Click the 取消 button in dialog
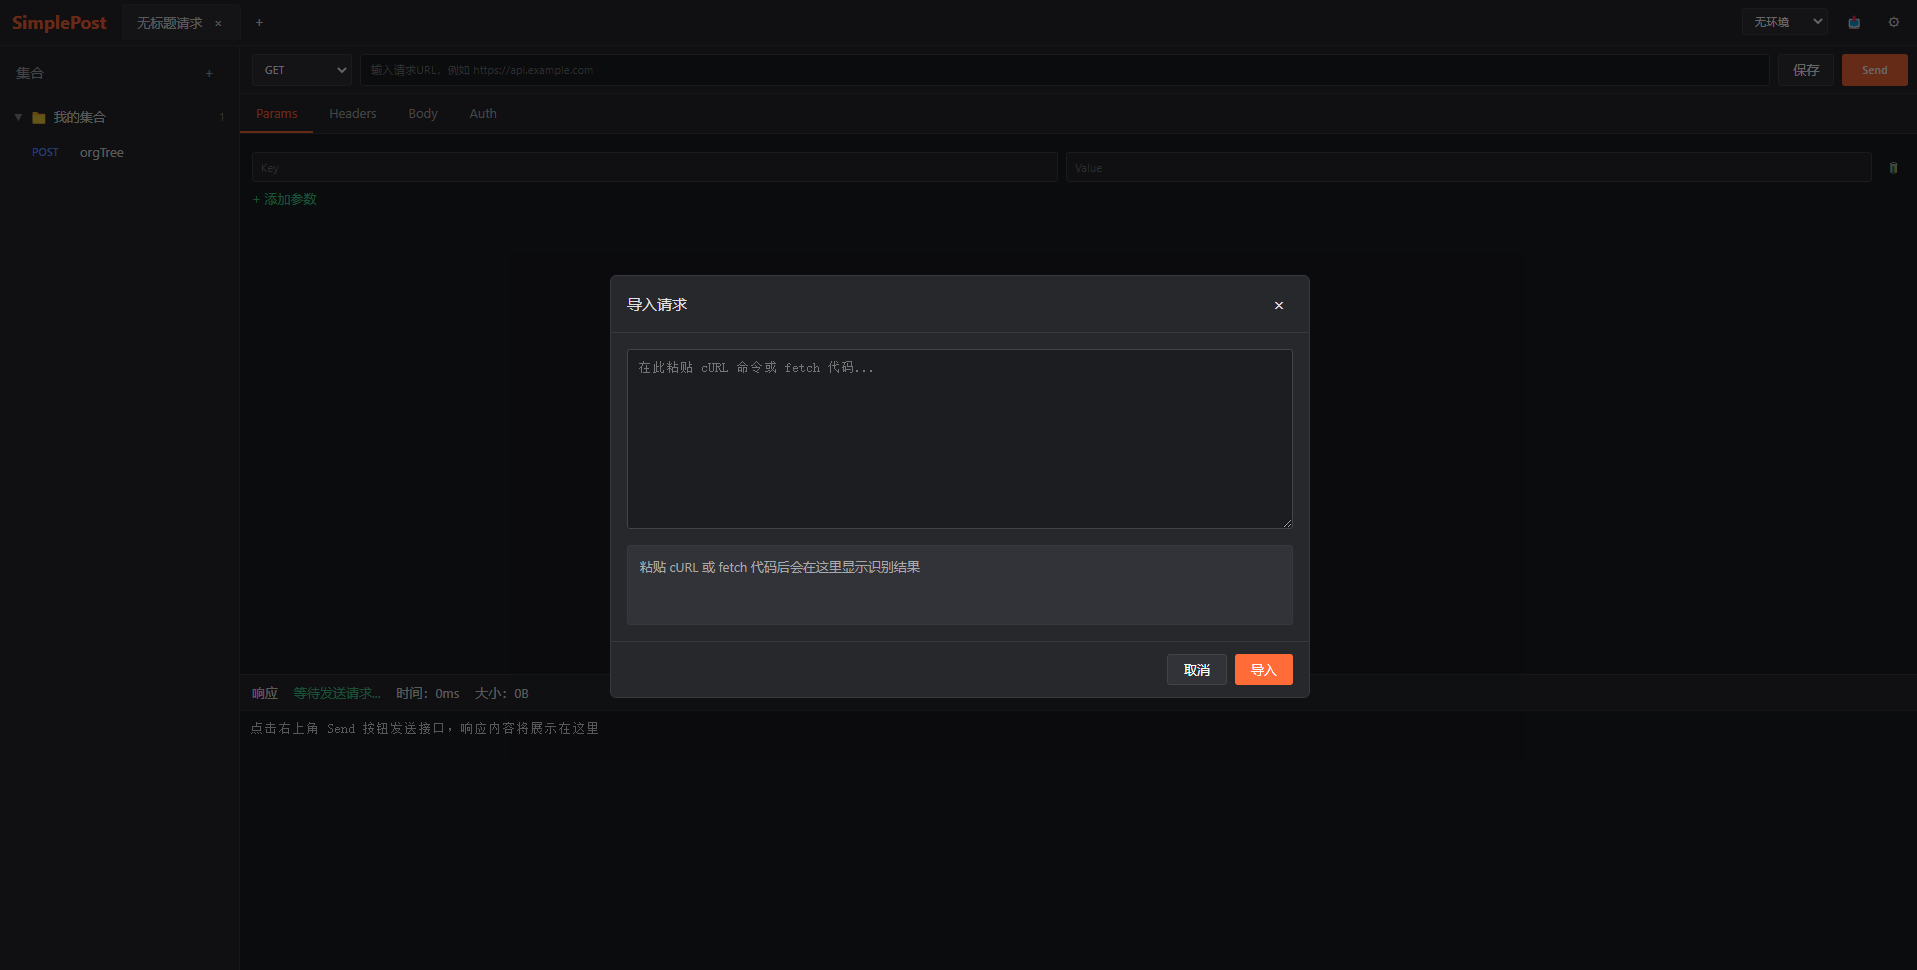 (x=1197, y=670)
